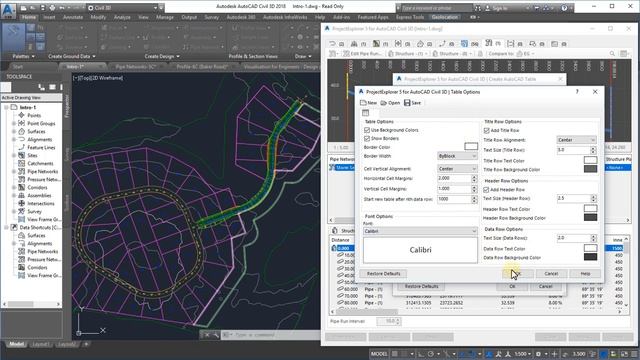
Task: Select Points in Toolspace tree
Action: pos(34,116)
